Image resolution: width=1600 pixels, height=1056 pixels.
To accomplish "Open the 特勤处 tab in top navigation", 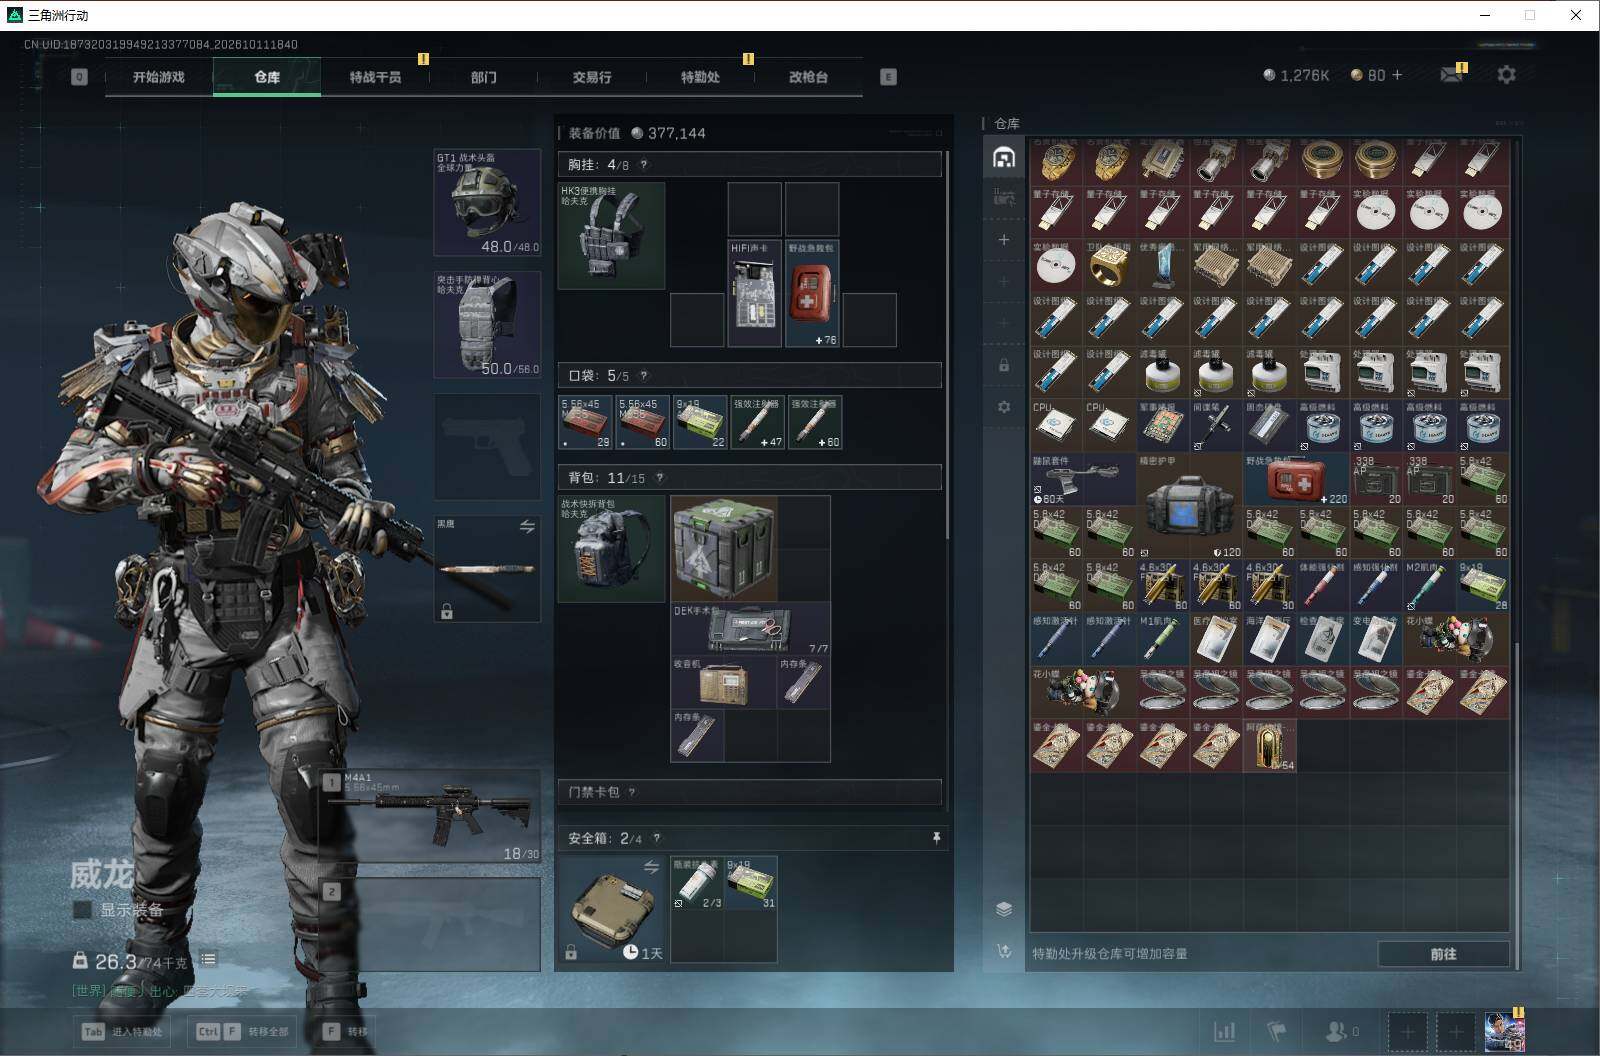I will tap(700, 77).
